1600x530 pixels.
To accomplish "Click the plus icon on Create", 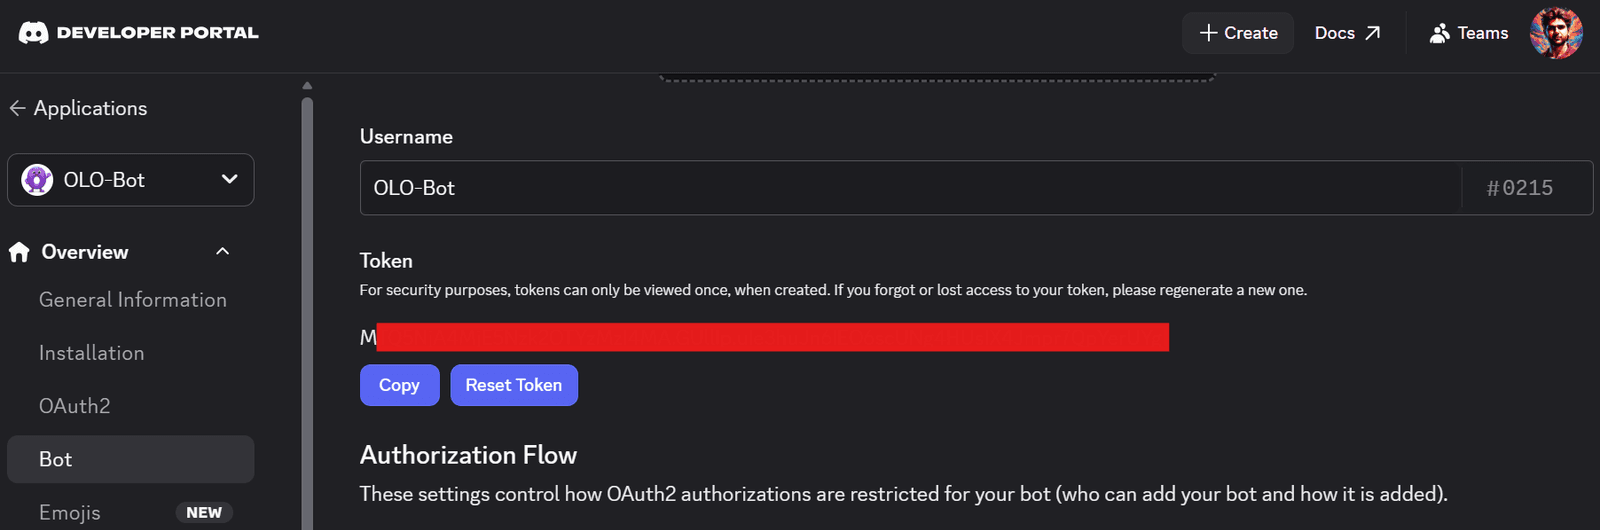I will [x=1208, y=33].
